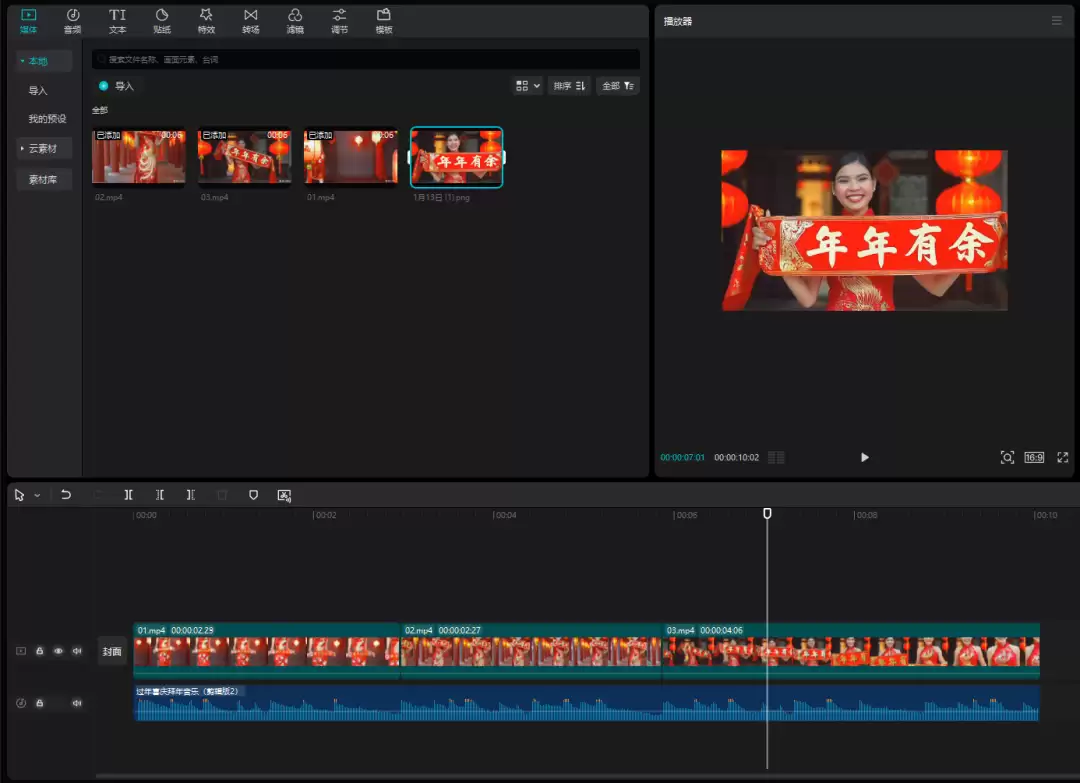This screenshot has height=783, width=1080.
Task: Mute the audio track's speaker icon
Action: [x=77, y=703]
